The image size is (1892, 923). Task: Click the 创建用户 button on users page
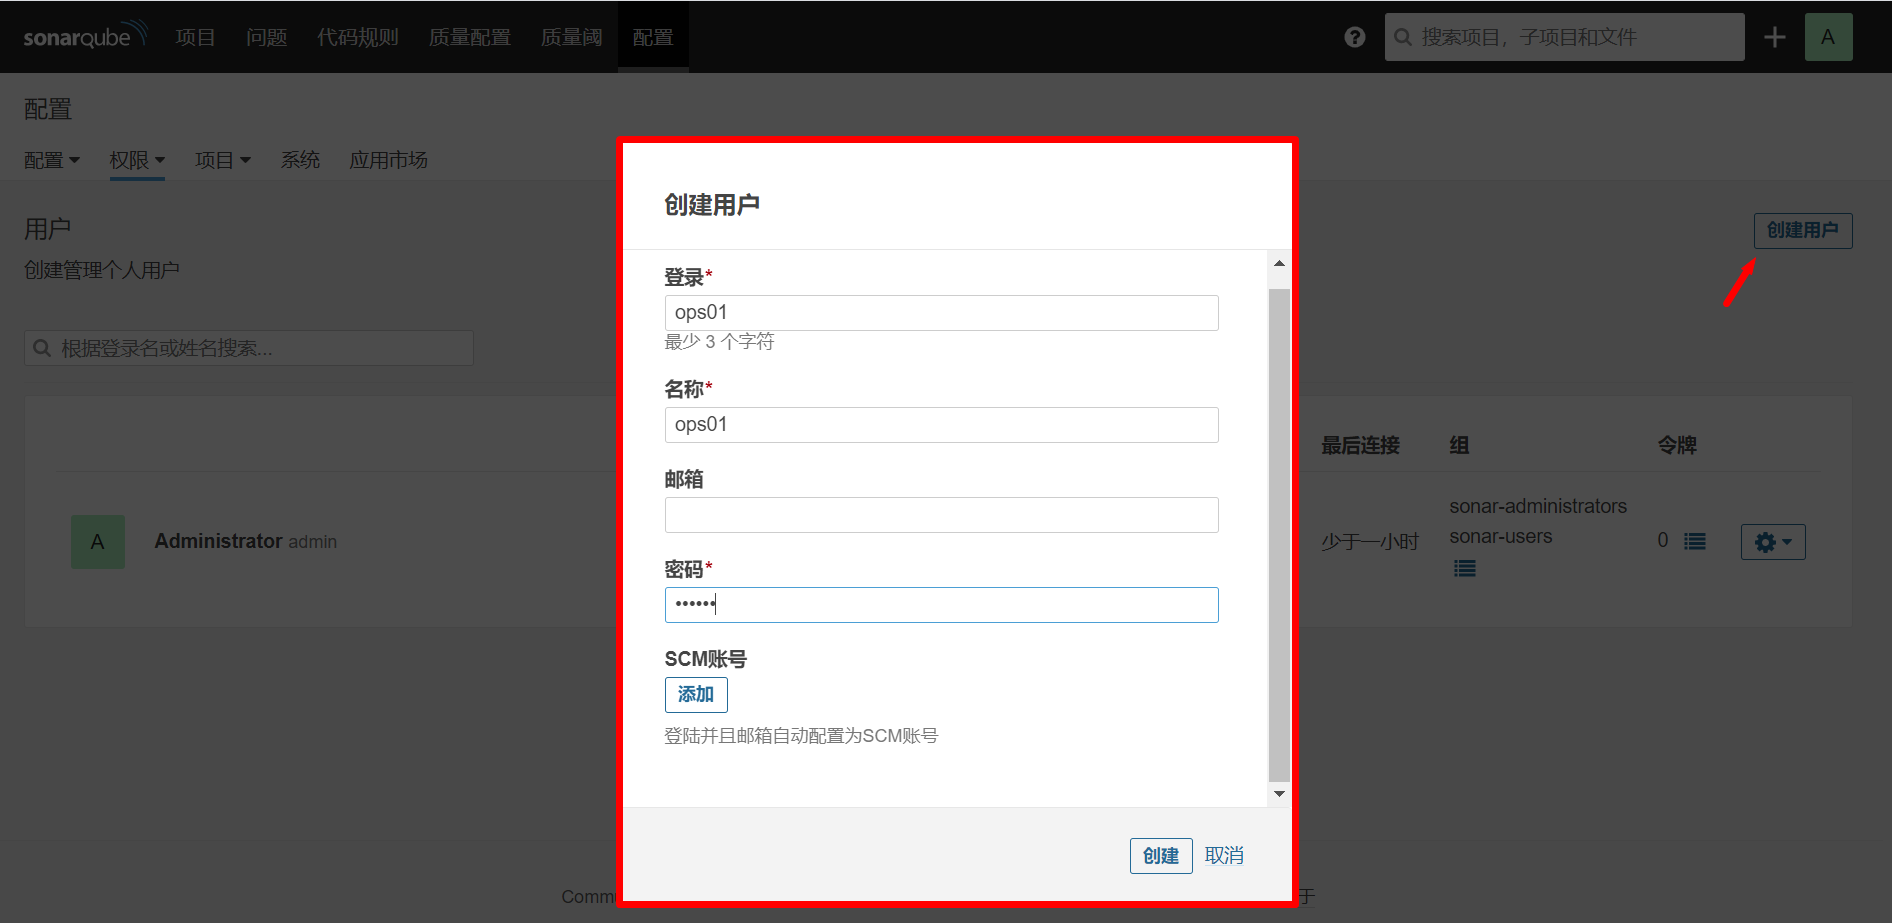click(x=1803, y=230)
